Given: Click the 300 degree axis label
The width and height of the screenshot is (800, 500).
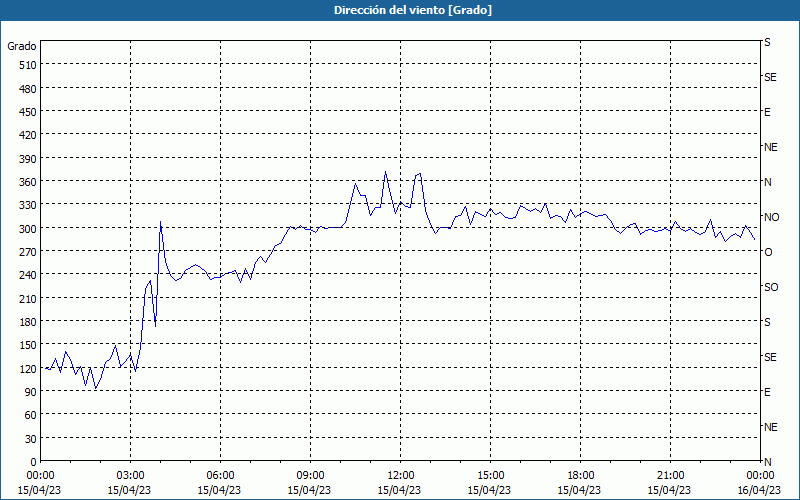Looking at the screenshot, I should click(x=28, y=229).
